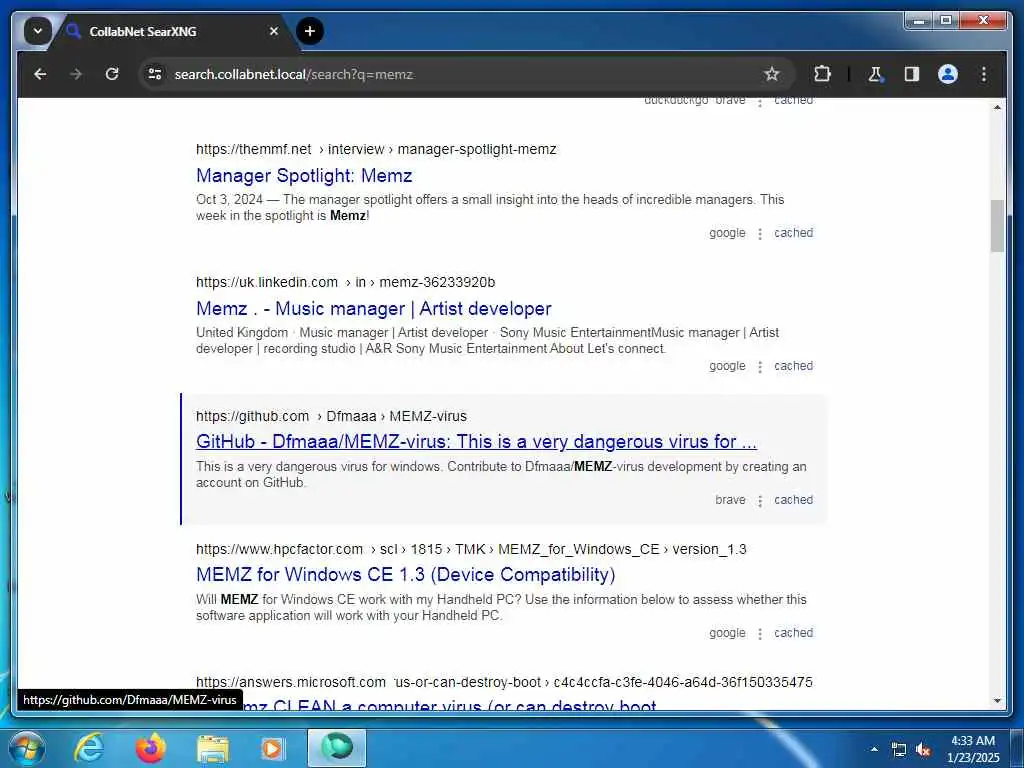Launch Firefox from taskbar
Viewport: 1024px width, 768px height.
click(x=151, y=748)
